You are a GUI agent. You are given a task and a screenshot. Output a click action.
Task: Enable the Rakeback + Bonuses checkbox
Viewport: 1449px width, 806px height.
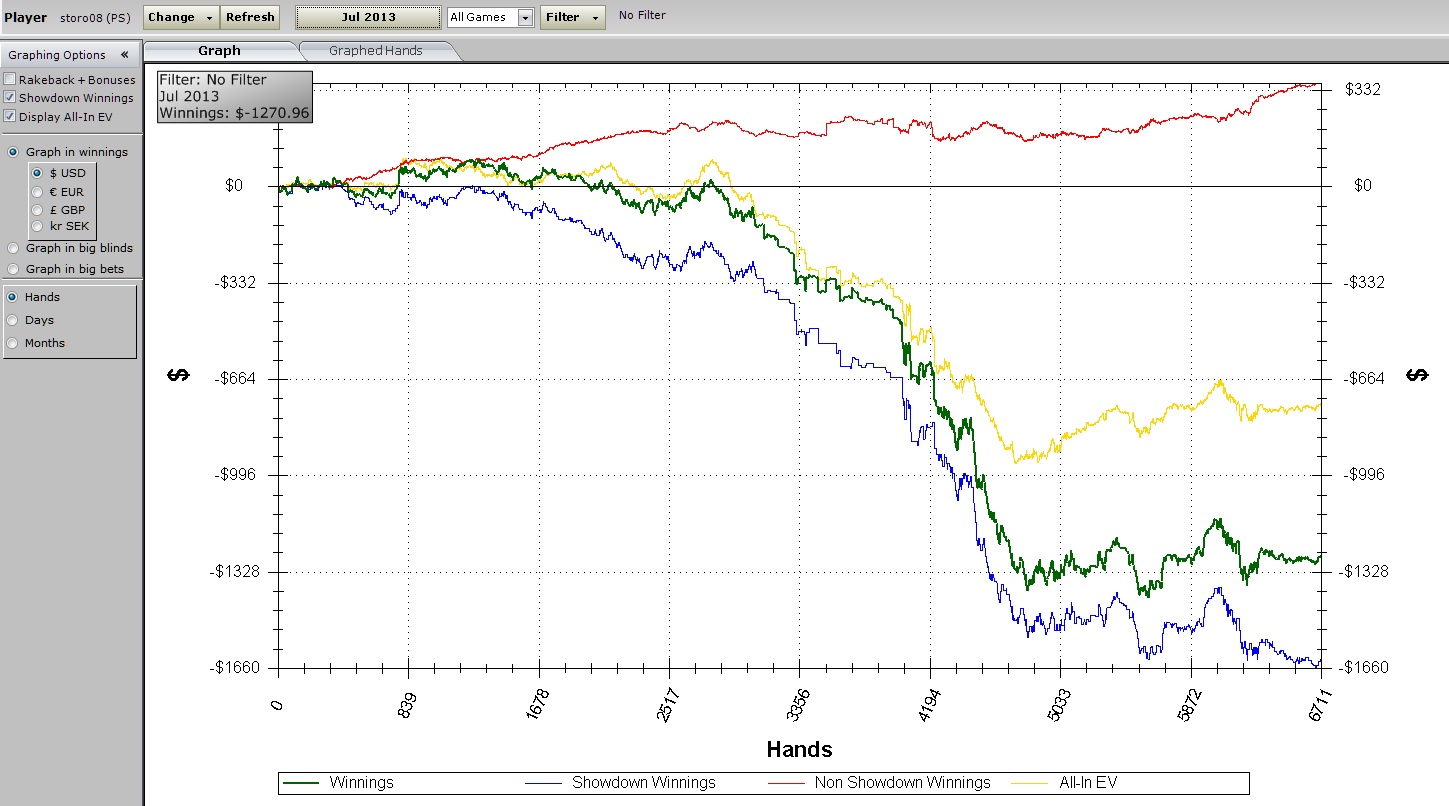click(x=10, y=79)
